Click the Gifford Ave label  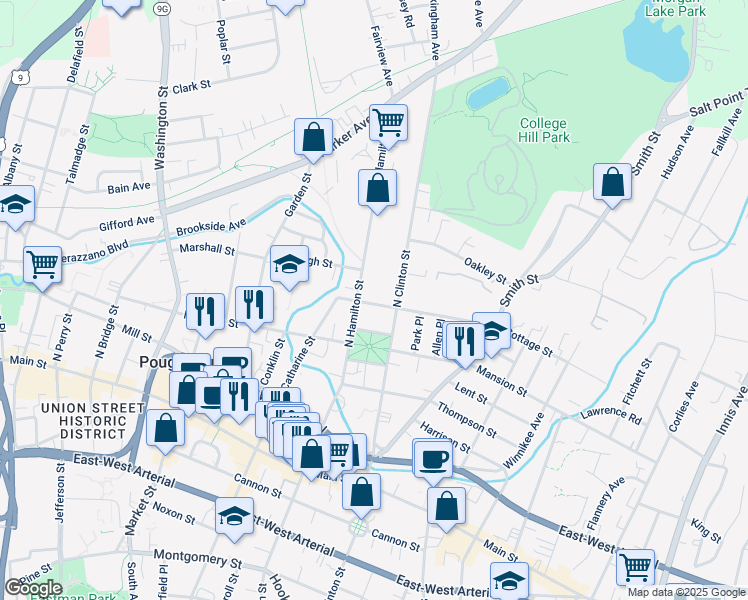127,223
